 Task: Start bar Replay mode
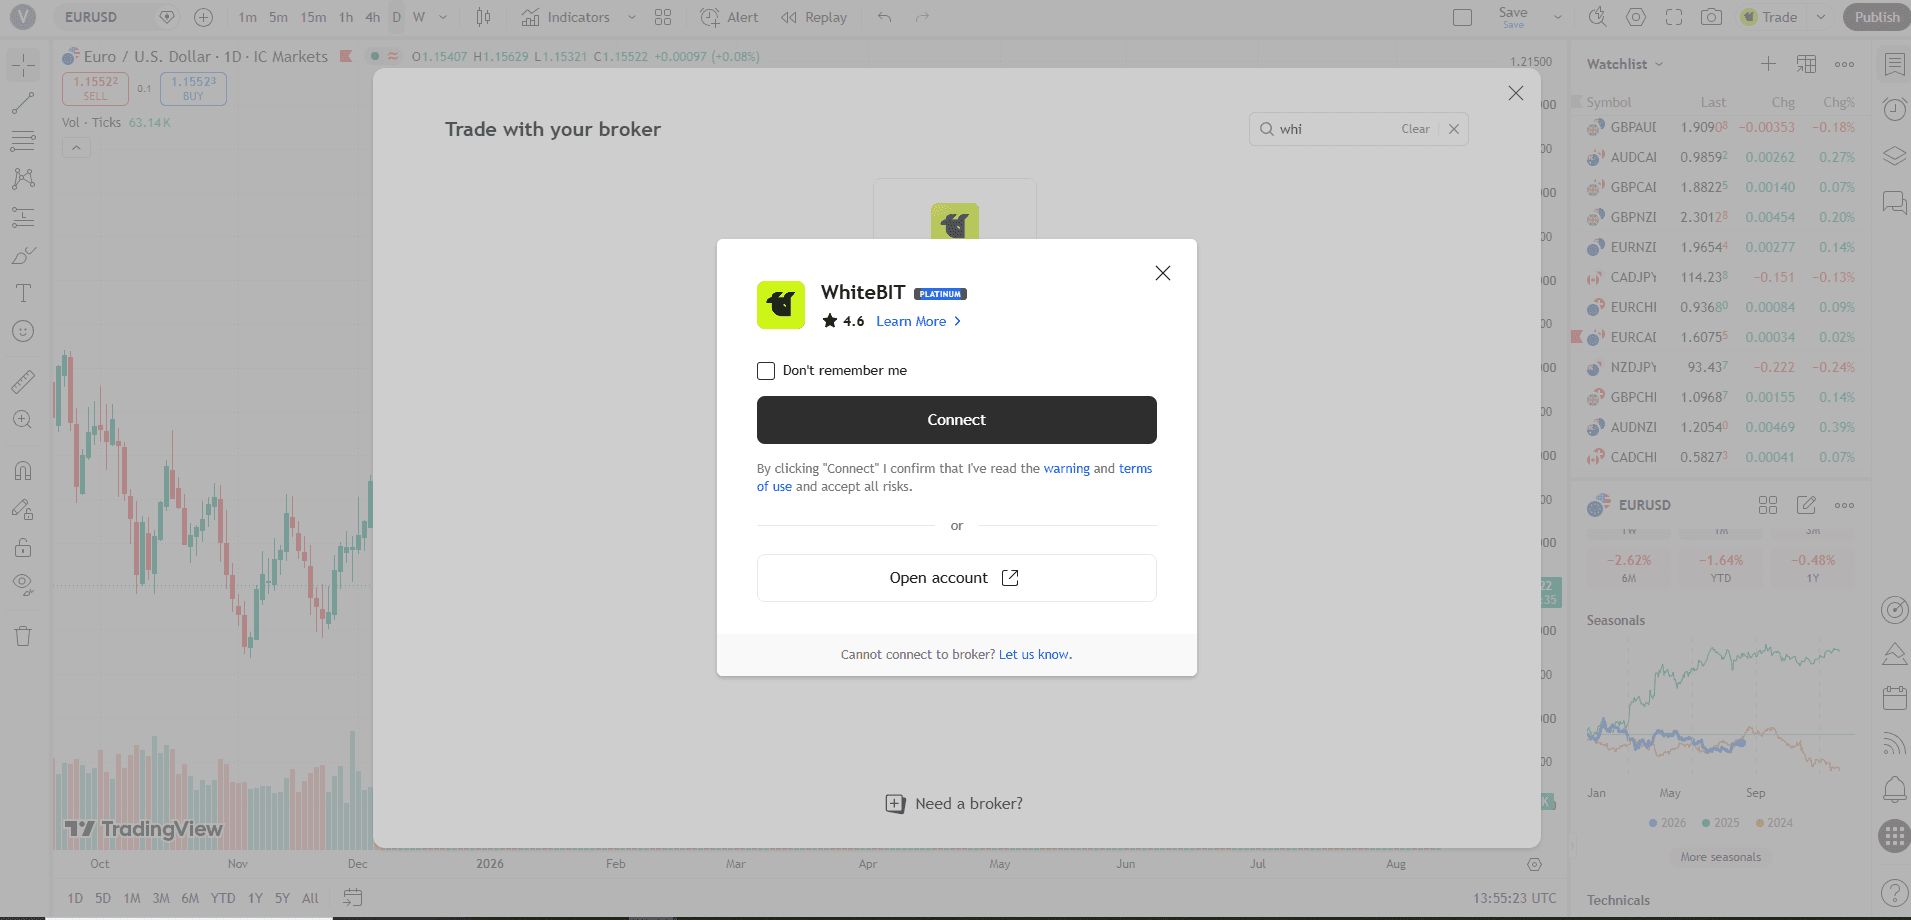tap(814, 17)
